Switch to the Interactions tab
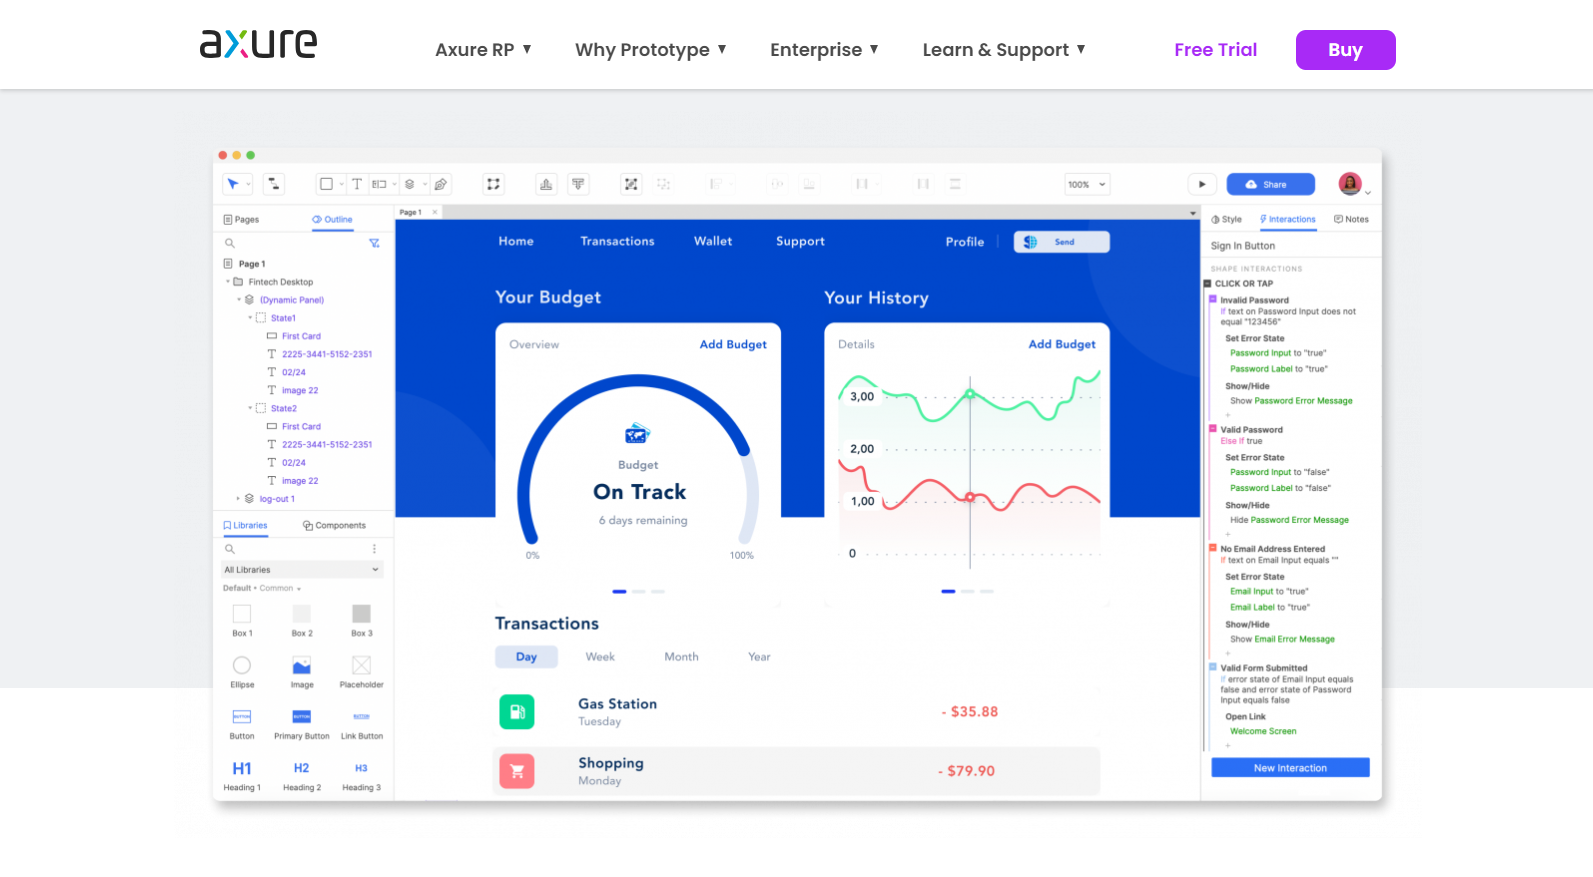Viewport: 1593px width, 877px height. pyautogui.click(x=1287, y=219)
